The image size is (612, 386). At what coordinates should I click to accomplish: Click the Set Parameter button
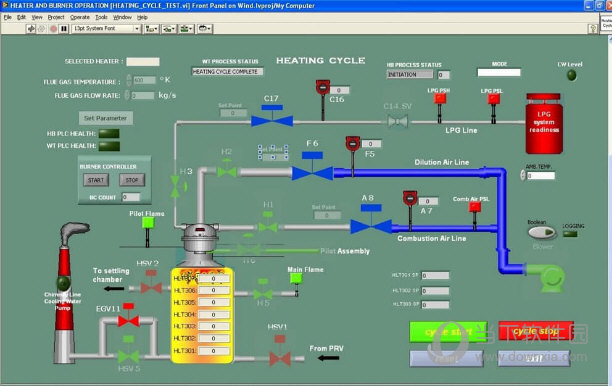[x=105, y=118]
